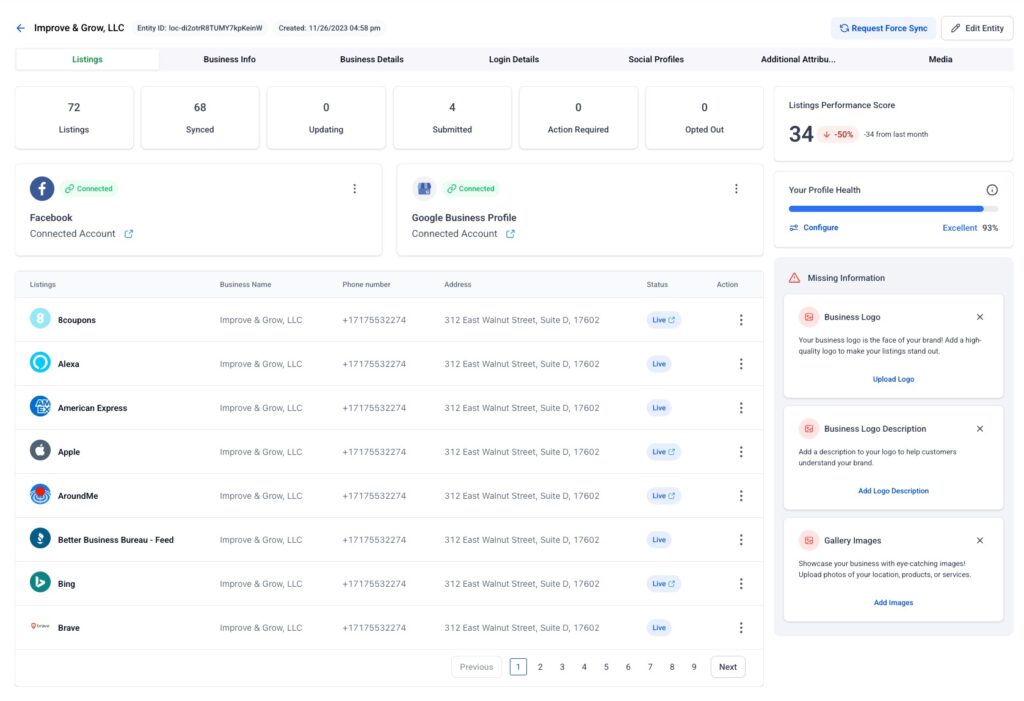Viewport: 1024px width, 701px height.
Task: Open the Social Profiles tab
Action: pyautogui.click(x=656, y=60)
